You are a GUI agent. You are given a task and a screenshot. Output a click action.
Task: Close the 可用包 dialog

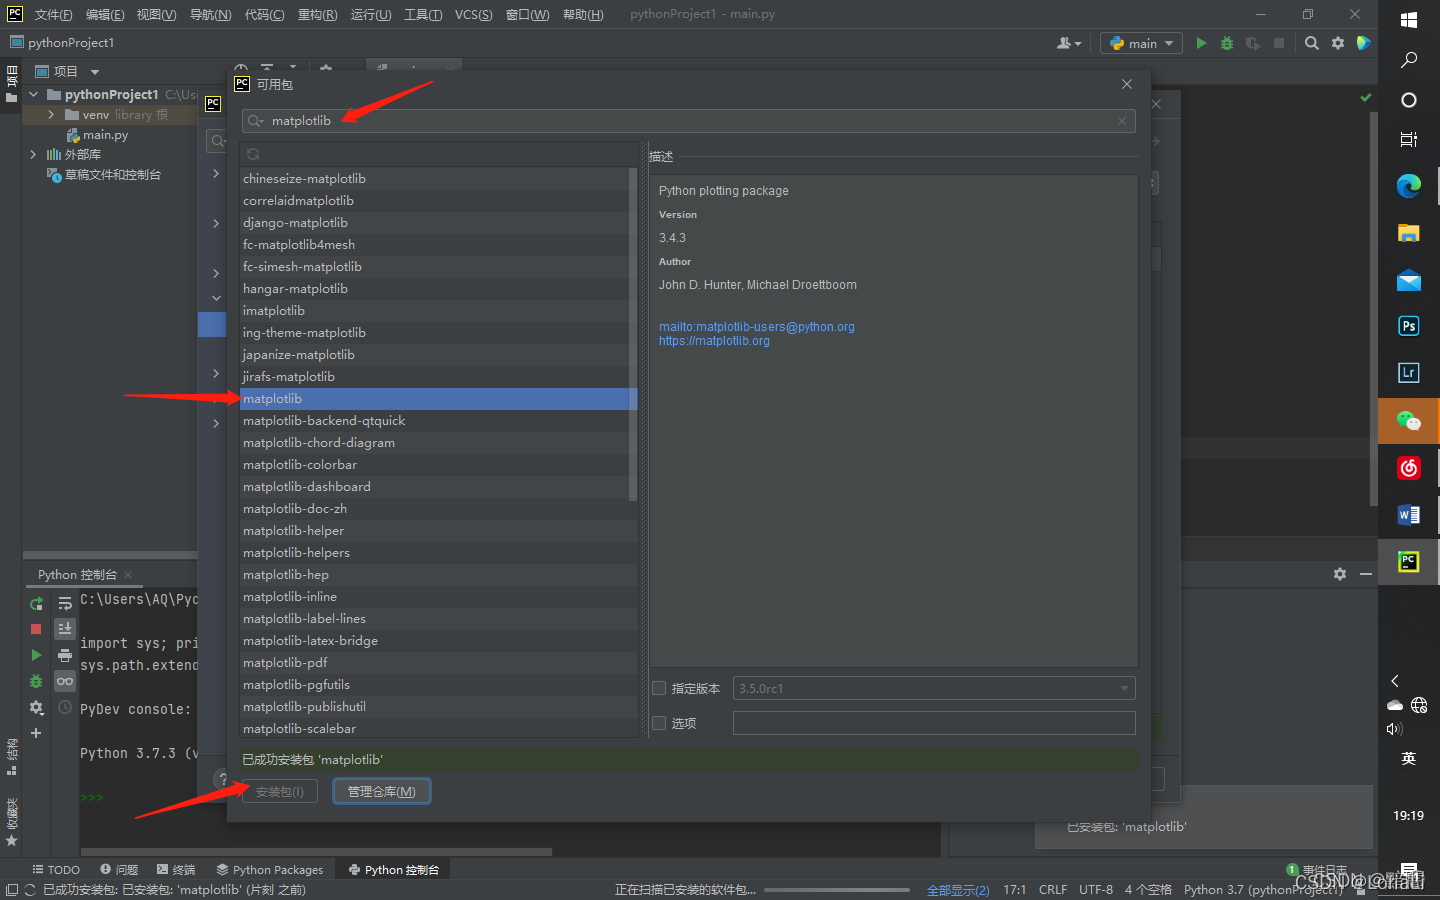pos(1127,84)
